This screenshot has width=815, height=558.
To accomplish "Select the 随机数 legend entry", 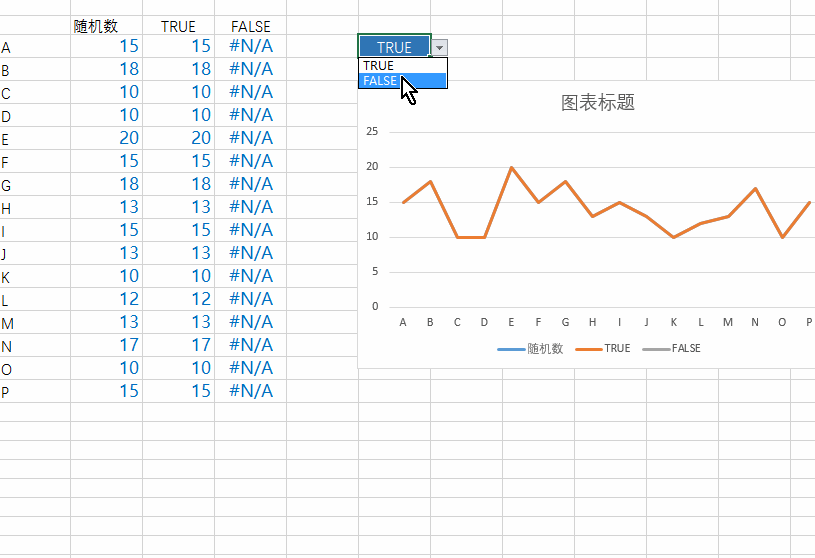I will pos(530,348).
